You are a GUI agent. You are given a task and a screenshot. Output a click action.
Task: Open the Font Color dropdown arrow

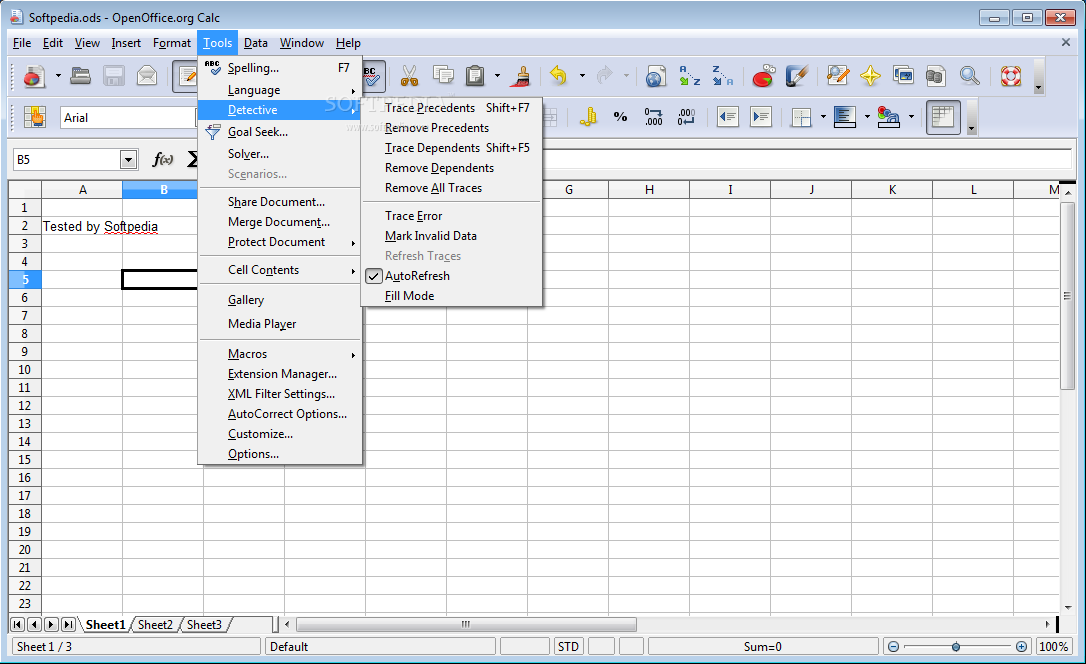click(911, 117)
